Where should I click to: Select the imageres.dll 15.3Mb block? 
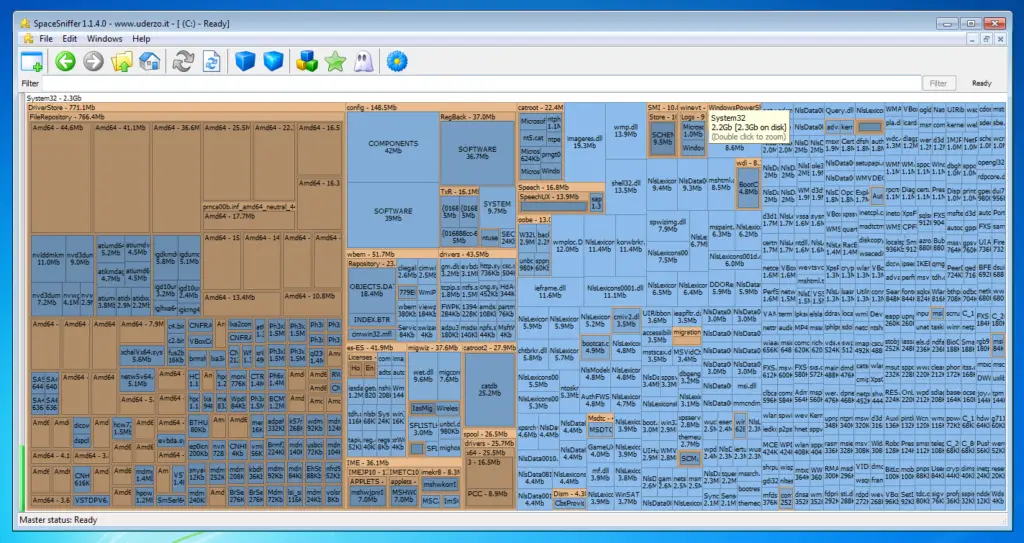[584, 142]
